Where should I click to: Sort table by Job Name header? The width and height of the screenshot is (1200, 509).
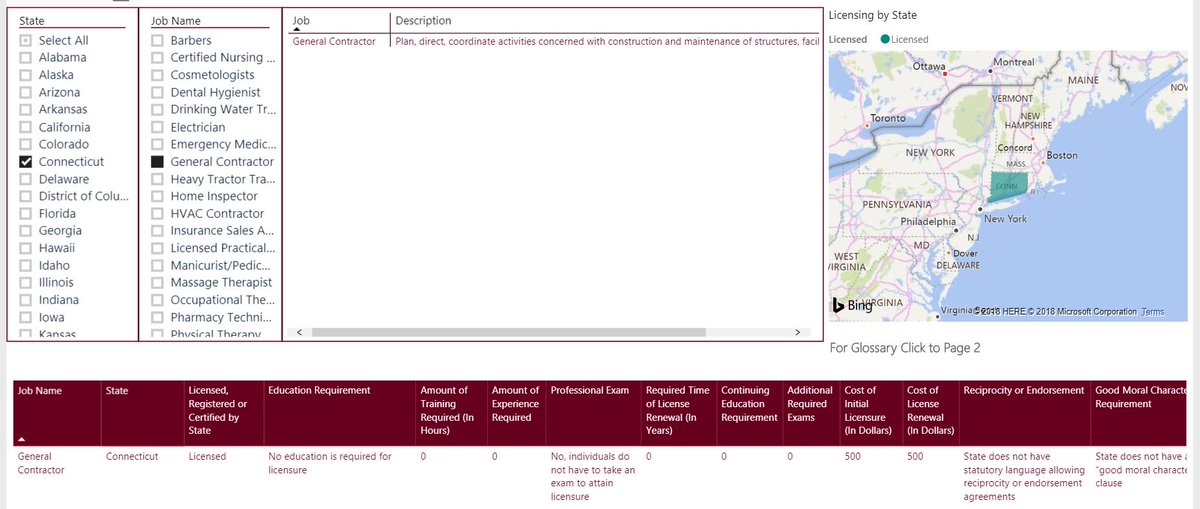pos(56,413)
